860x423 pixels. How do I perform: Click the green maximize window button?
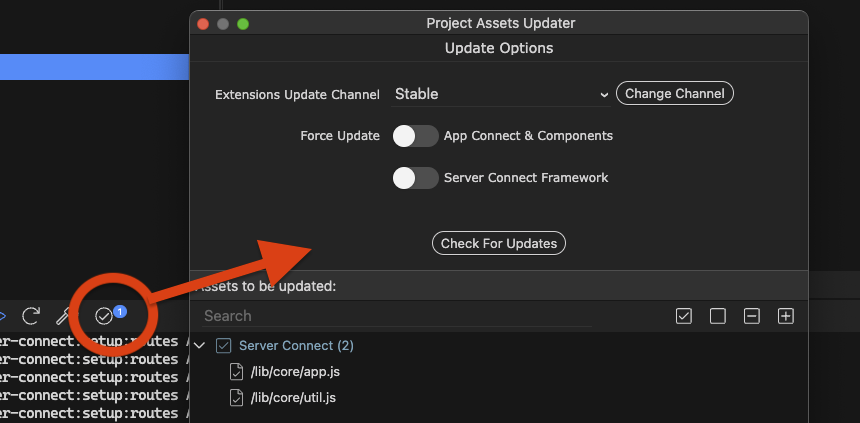pyautogui.click(x=242, y=24)
